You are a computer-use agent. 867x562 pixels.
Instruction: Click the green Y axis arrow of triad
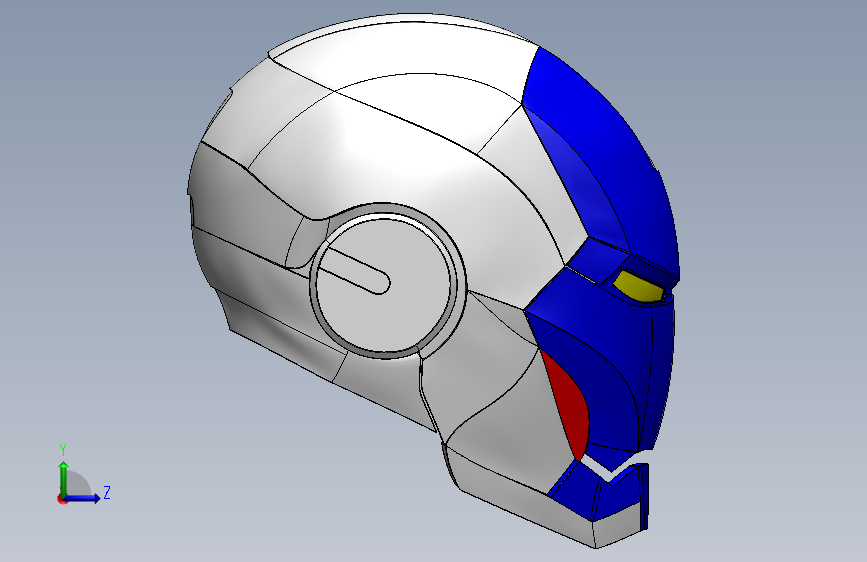64,477
